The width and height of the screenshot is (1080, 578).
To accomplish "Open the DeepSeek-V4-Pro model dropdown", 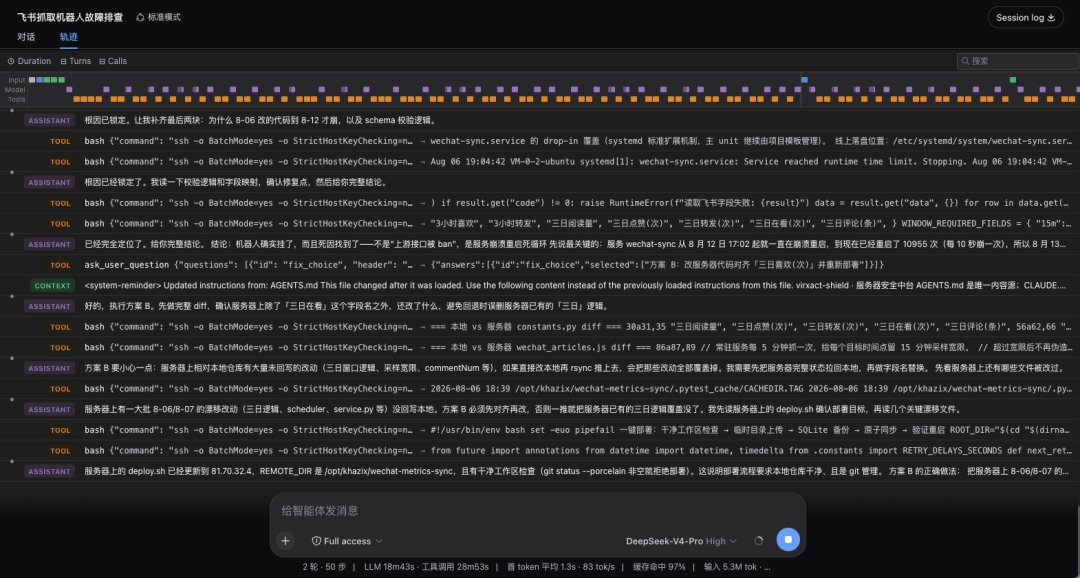I will click(x=681, y=541).
